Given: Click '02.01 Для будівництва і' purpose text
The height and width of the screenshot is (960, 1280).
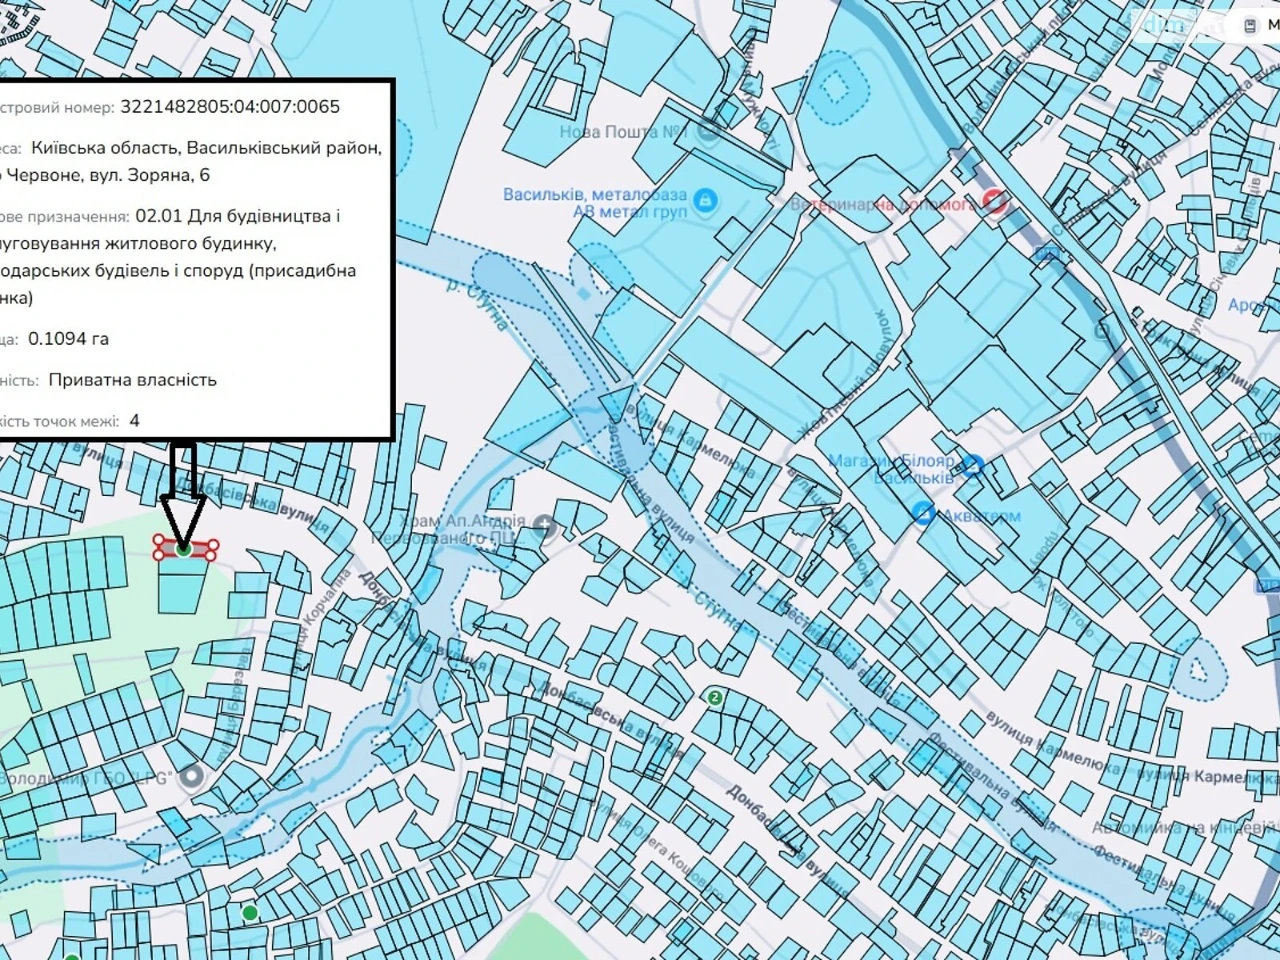Looking at the screenshot, I should click(238, 216).
